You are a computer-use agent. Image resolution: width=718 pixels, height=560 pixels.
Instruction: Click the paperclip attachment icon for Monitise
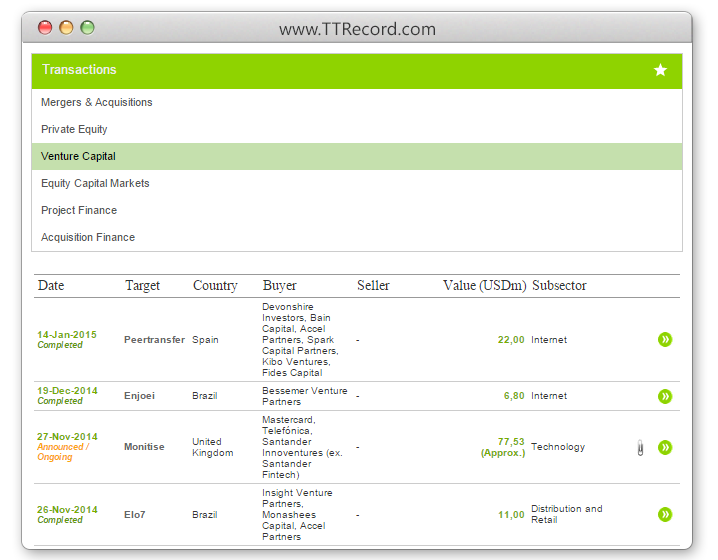click(x=640, y=448)
